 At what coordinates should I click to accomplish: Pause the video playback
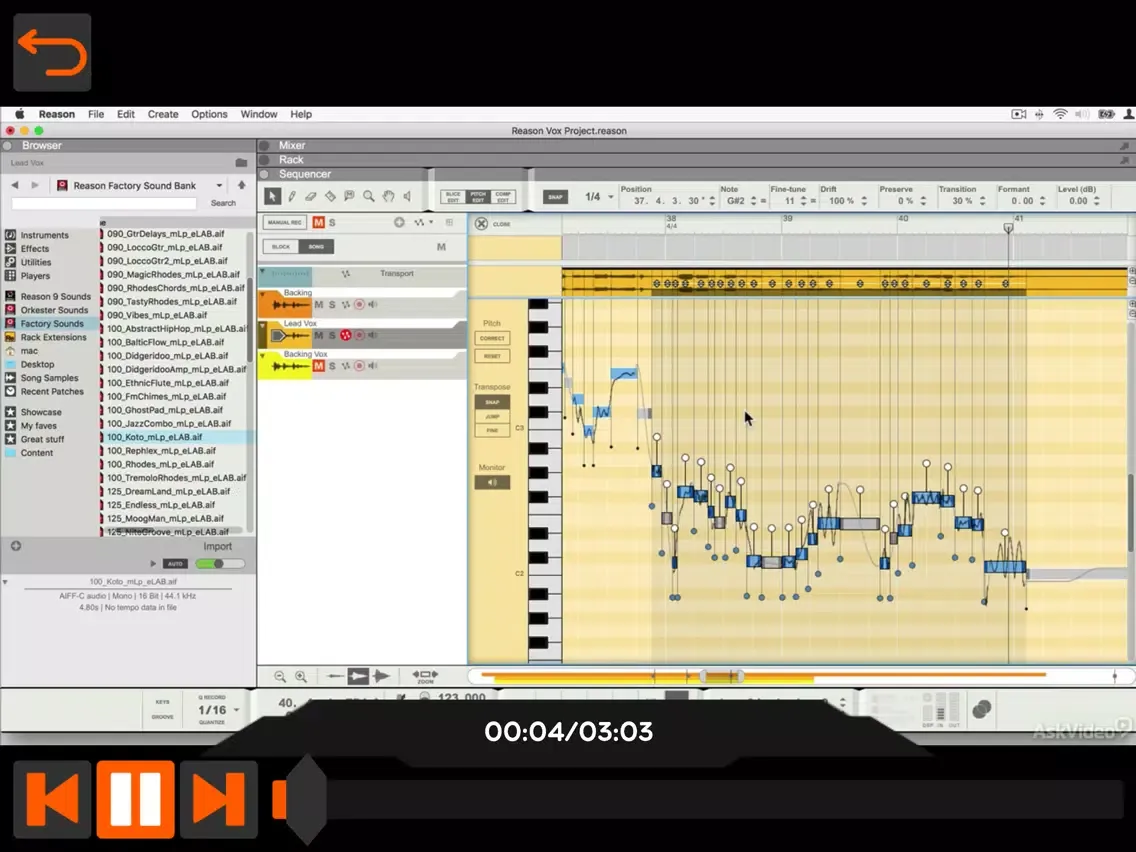coord(135,799)
